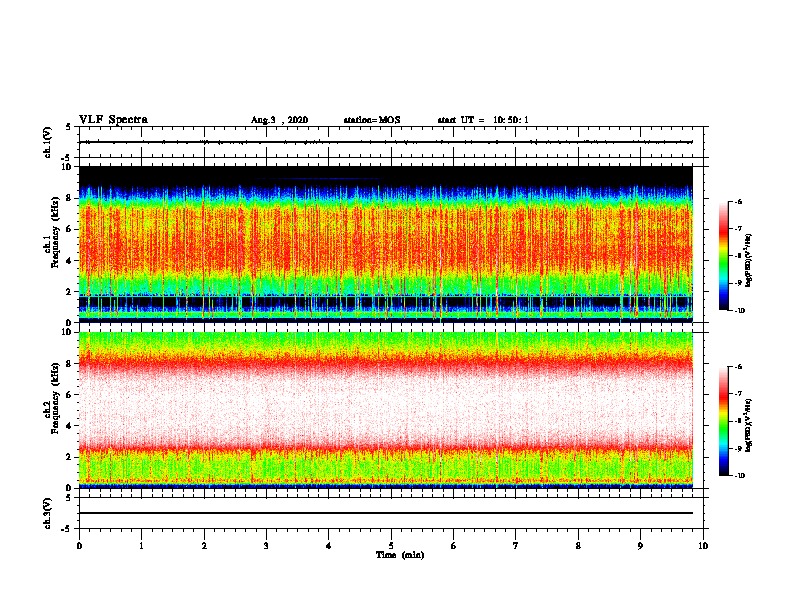Viewport: 792px width, 612px height.
Task: Click the "station=MOS" header label
Action: coord(372,120)
